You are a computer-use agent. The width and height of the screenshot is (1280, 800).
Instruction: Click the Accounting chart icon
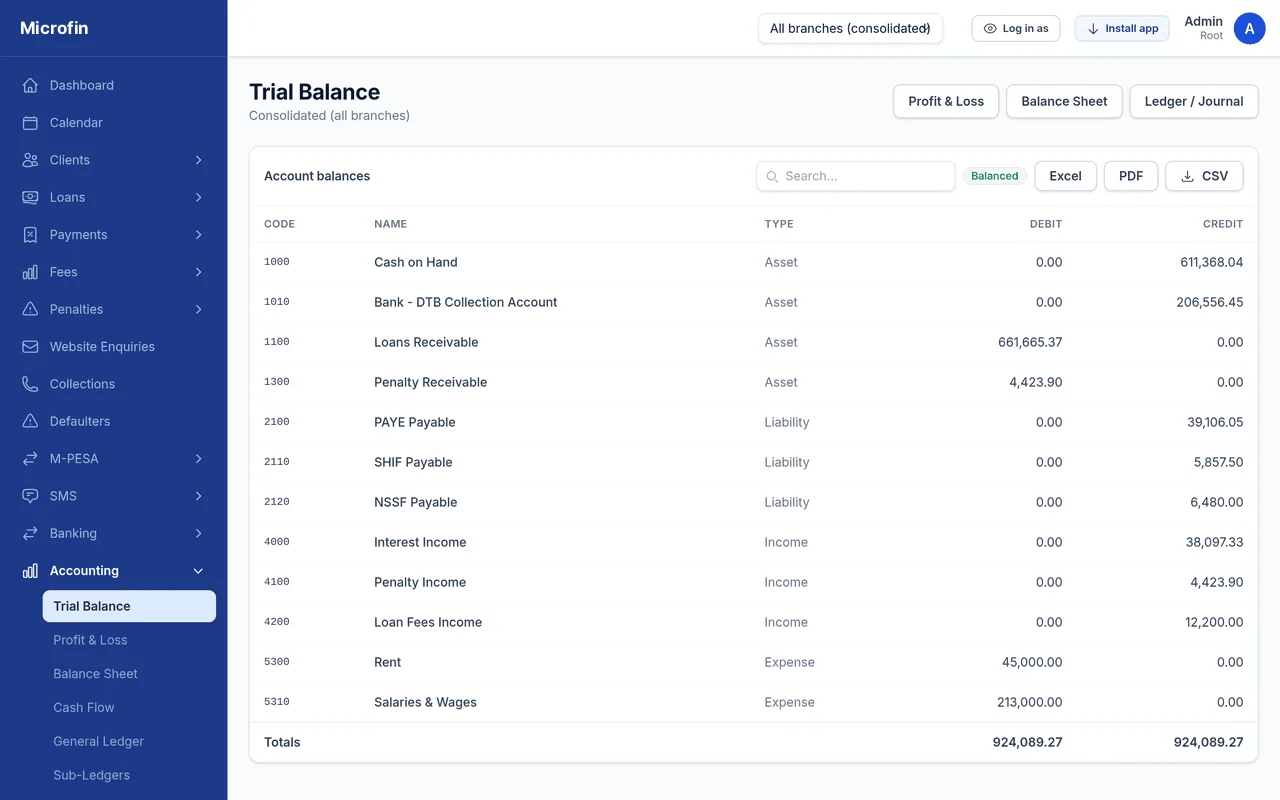(x=30, y=571)
